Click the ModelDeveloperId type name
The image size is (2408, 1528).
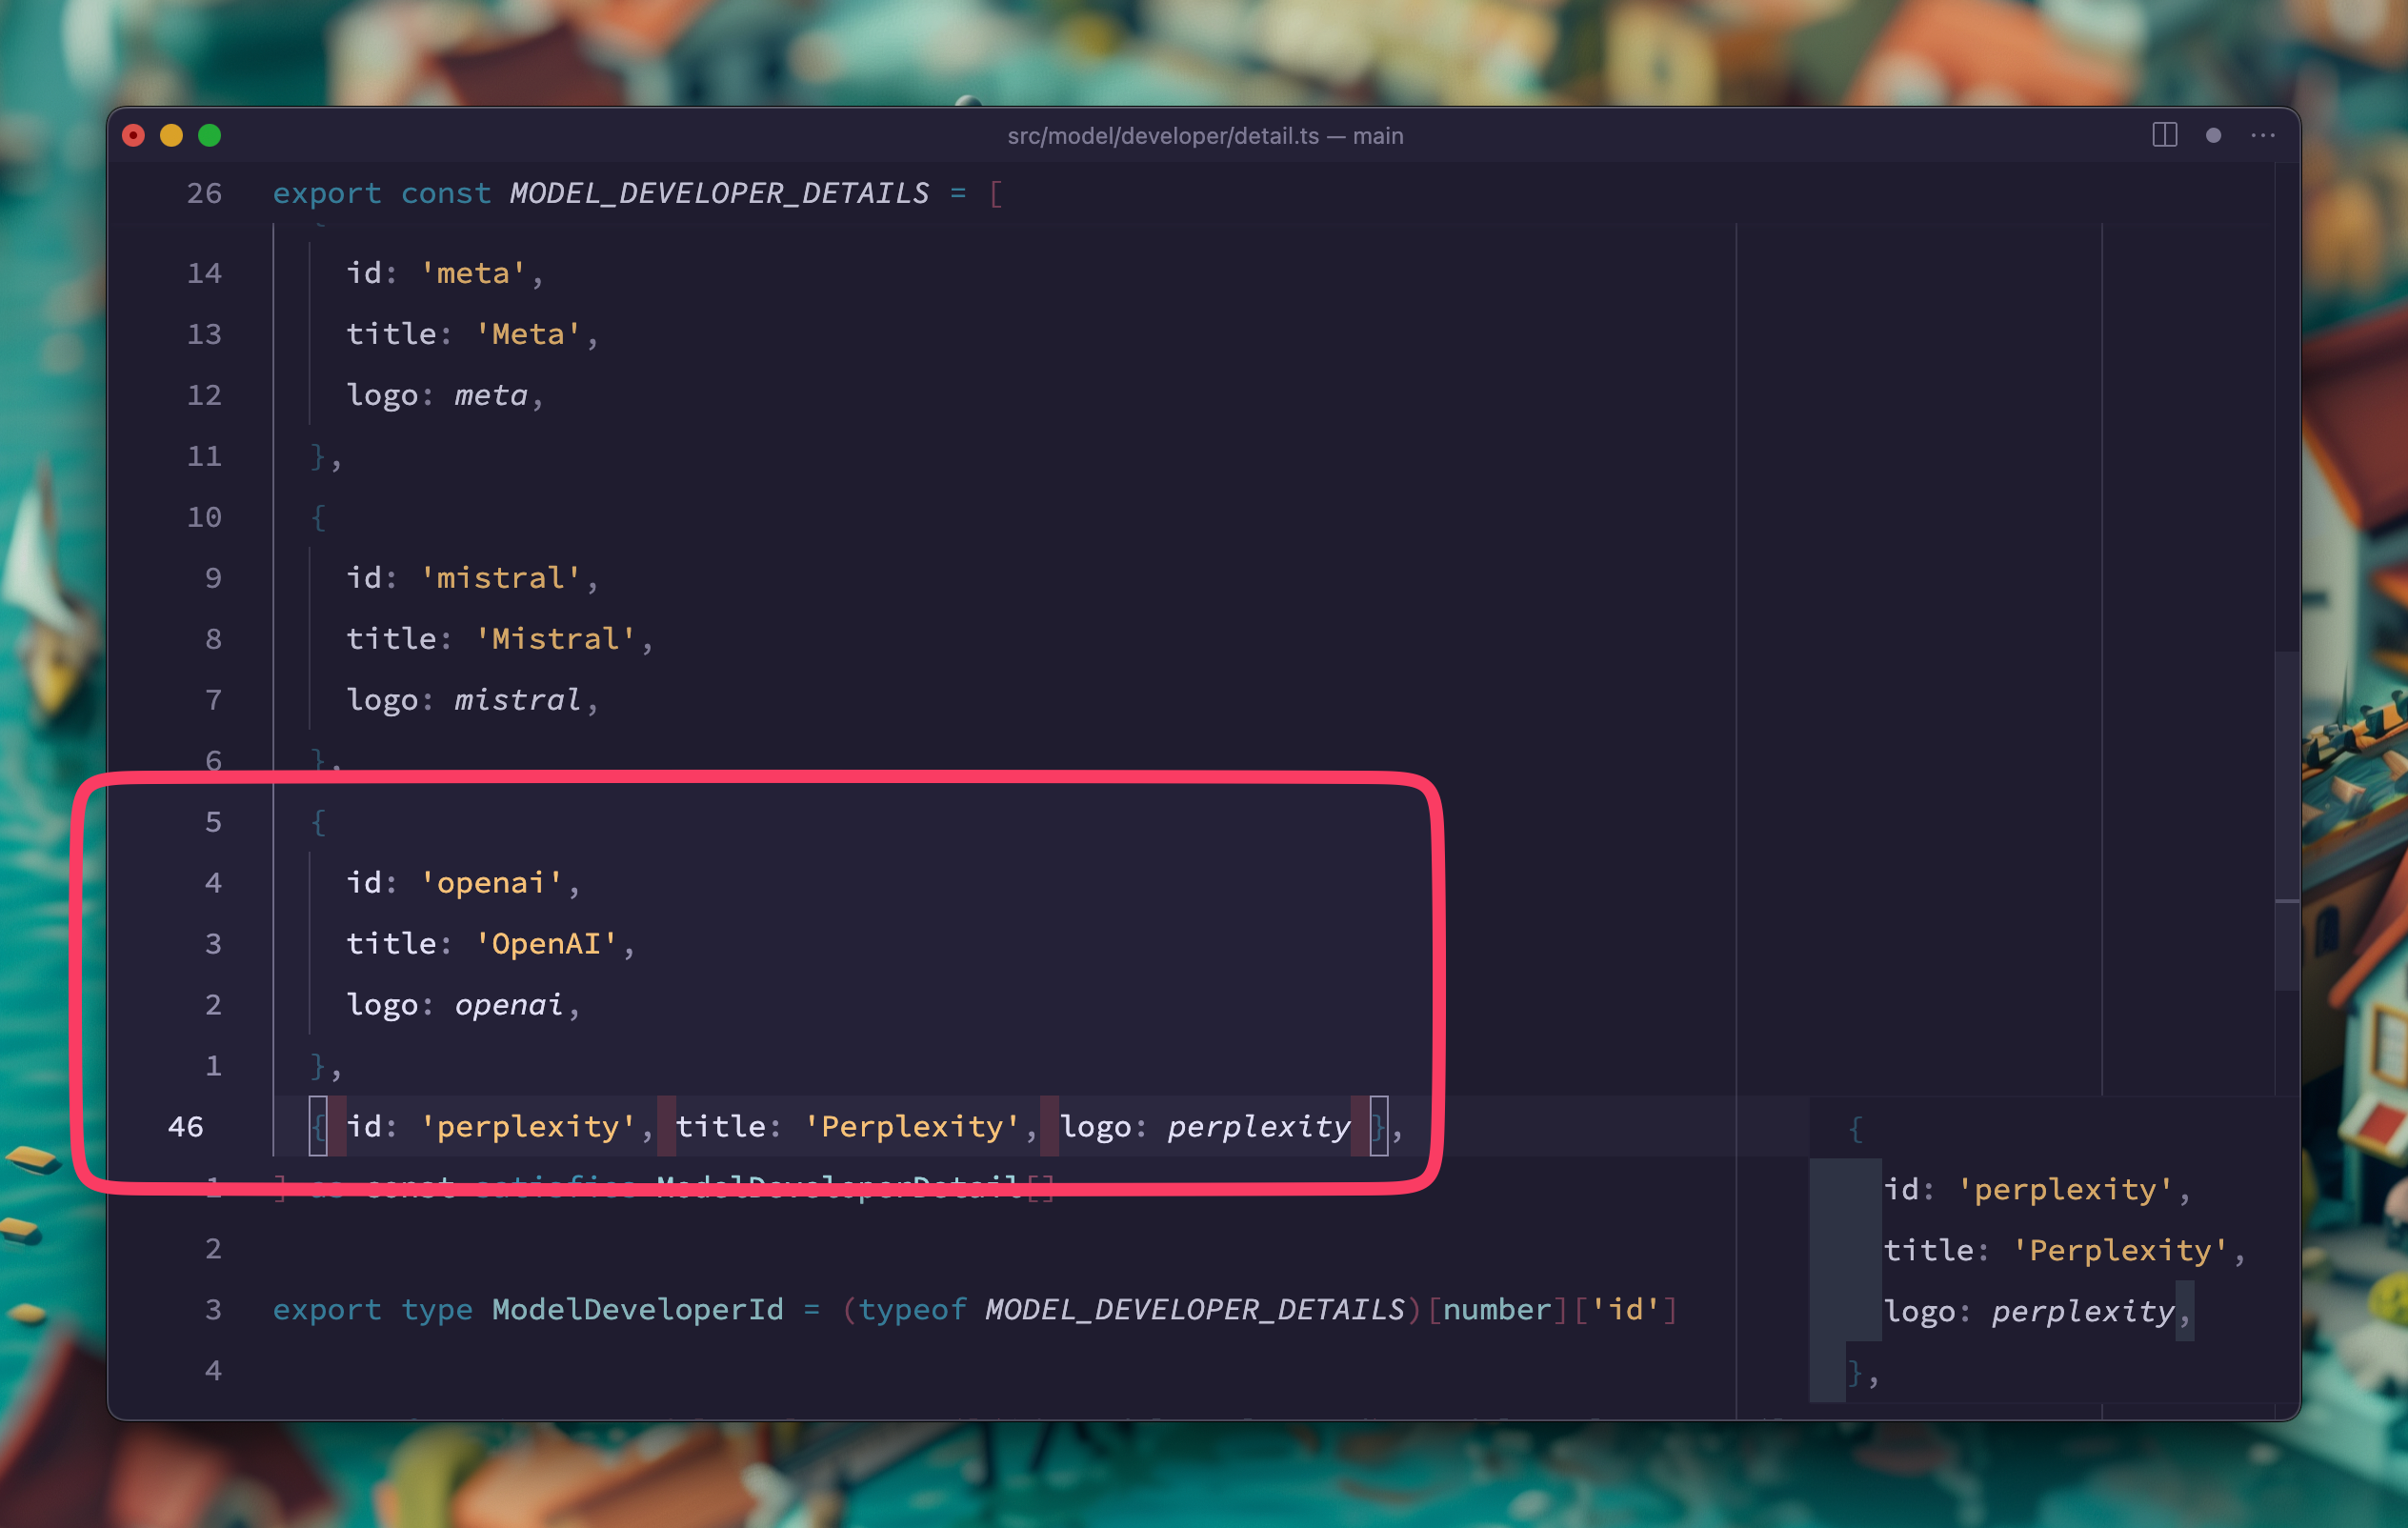point(637,1310)
